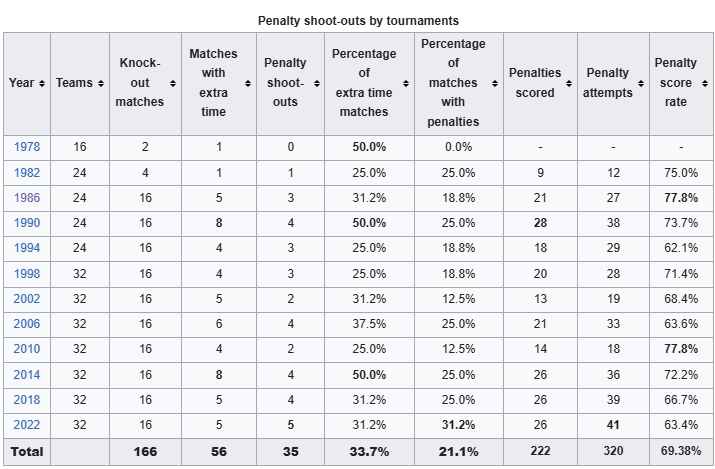Follow the visited 1986 link

[x=27, y=198]
